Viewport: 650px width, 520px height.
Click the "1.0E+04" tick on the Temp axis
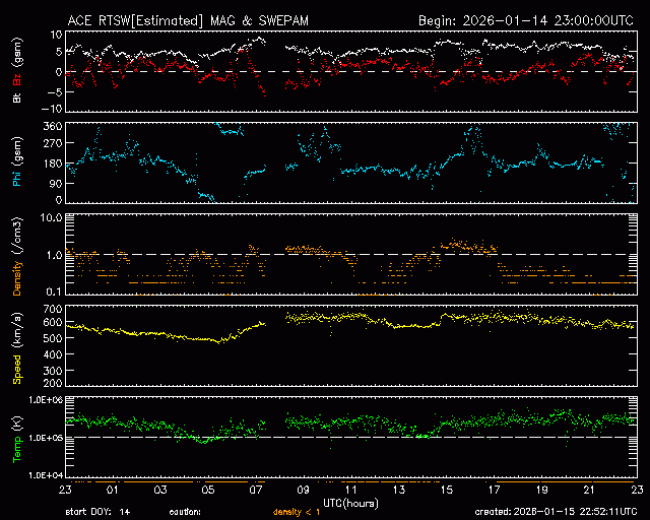[46, 475]
